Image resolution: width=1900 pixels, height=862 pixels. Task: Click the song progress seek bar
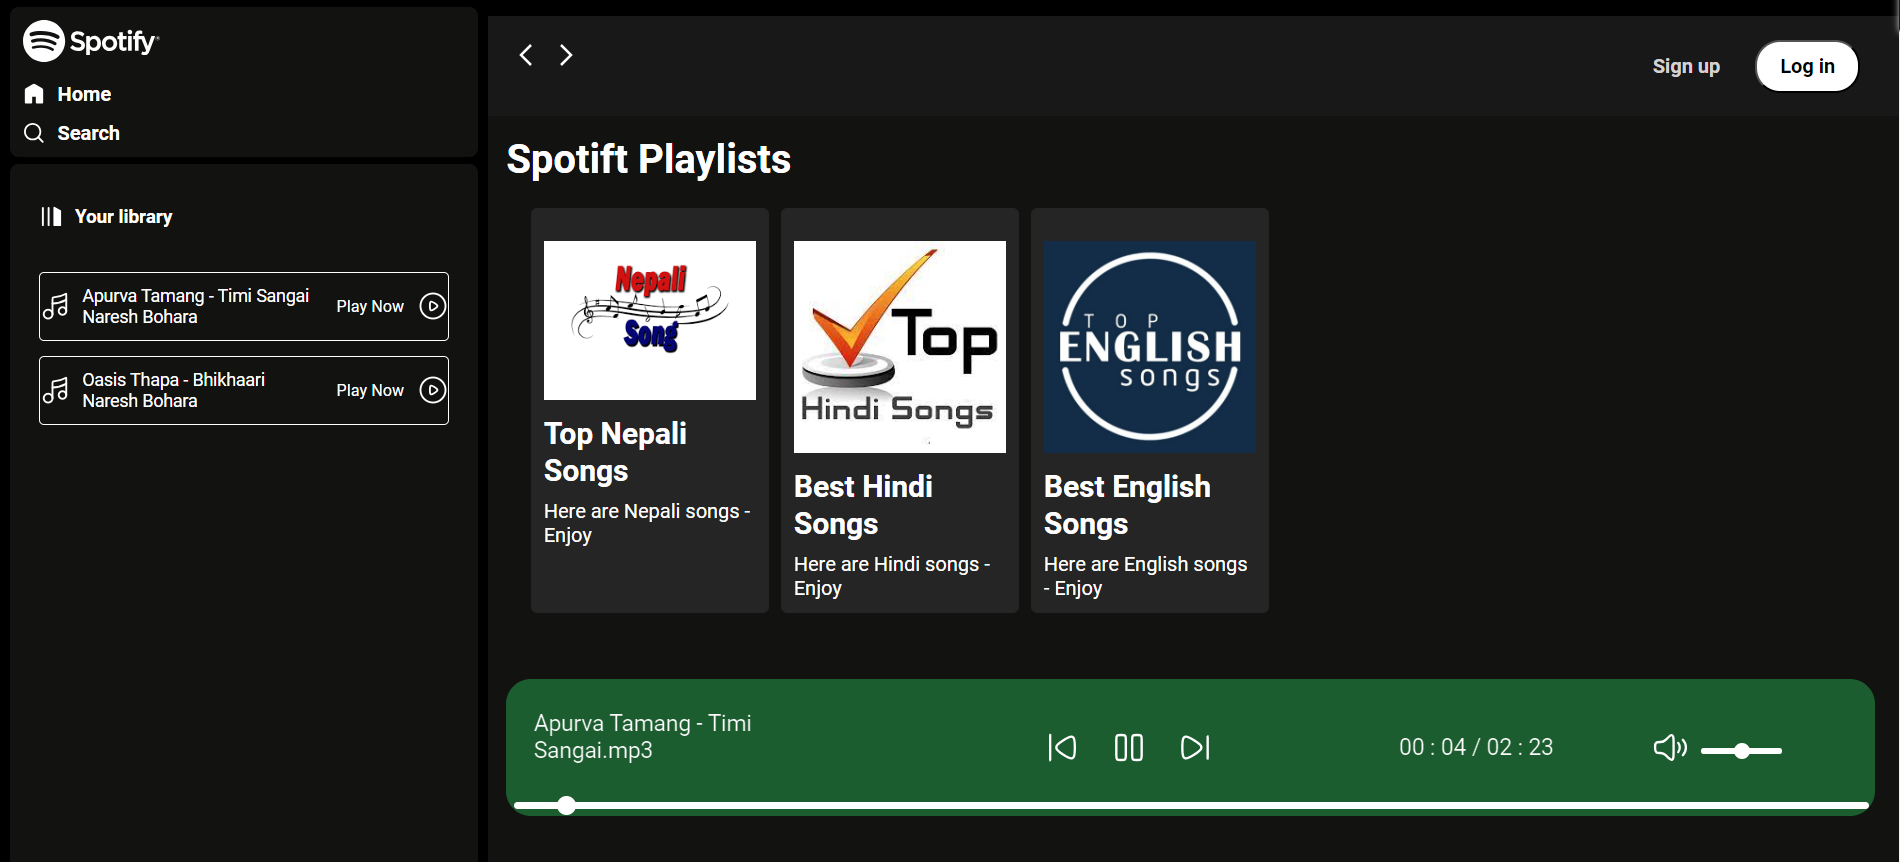click(x=1191, y=805)
